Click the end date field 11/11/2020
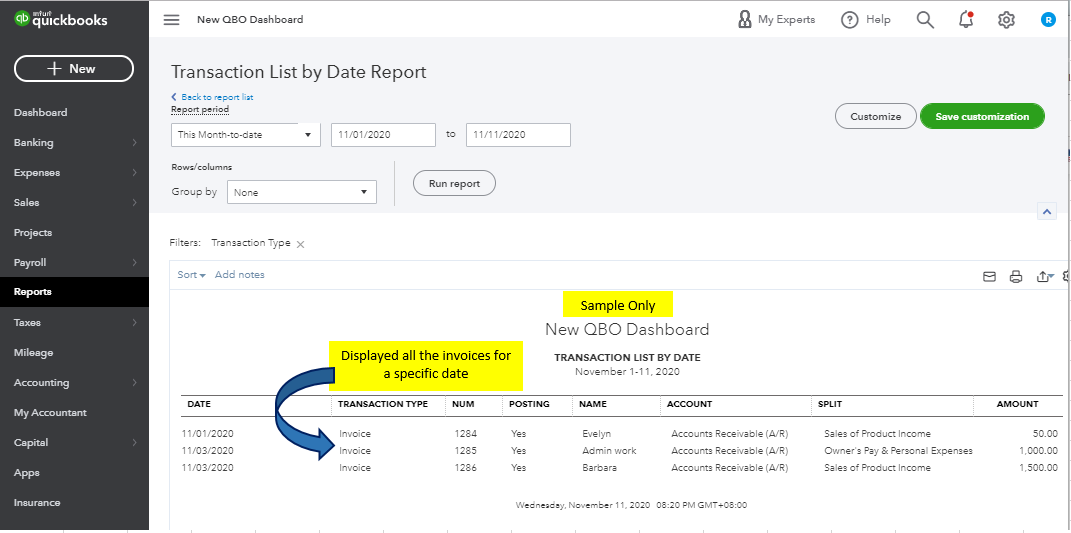 [518, 135]
